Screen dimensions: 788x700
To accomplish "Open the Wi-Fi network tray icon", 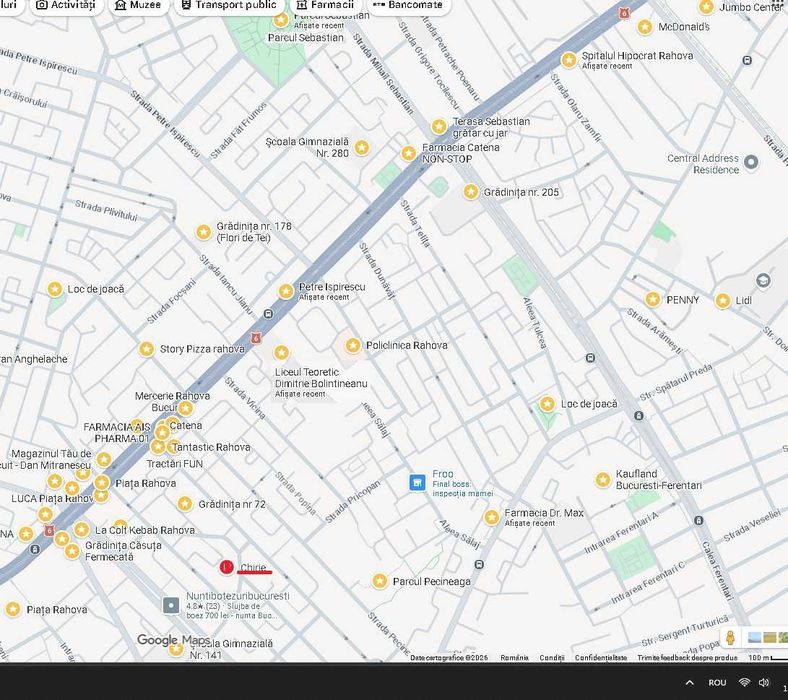I will 744,682.
